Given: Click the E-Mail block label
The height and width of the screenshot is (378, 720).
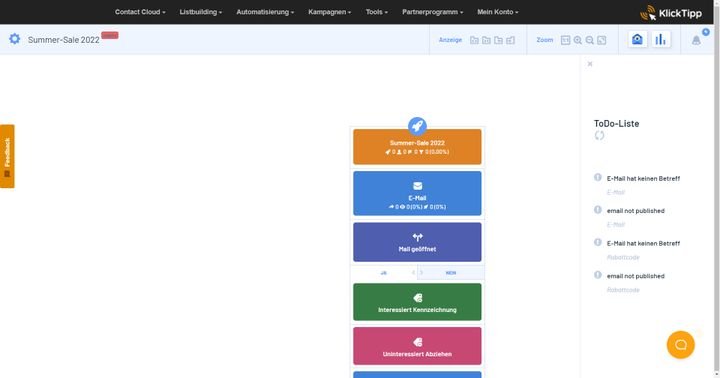Looking at the screenshot, I should point(417,198).
